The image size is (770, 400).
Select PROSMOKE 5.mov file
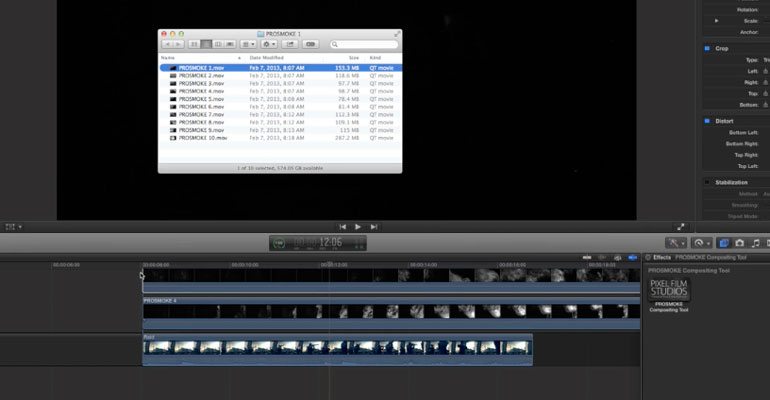pos(280,99)
